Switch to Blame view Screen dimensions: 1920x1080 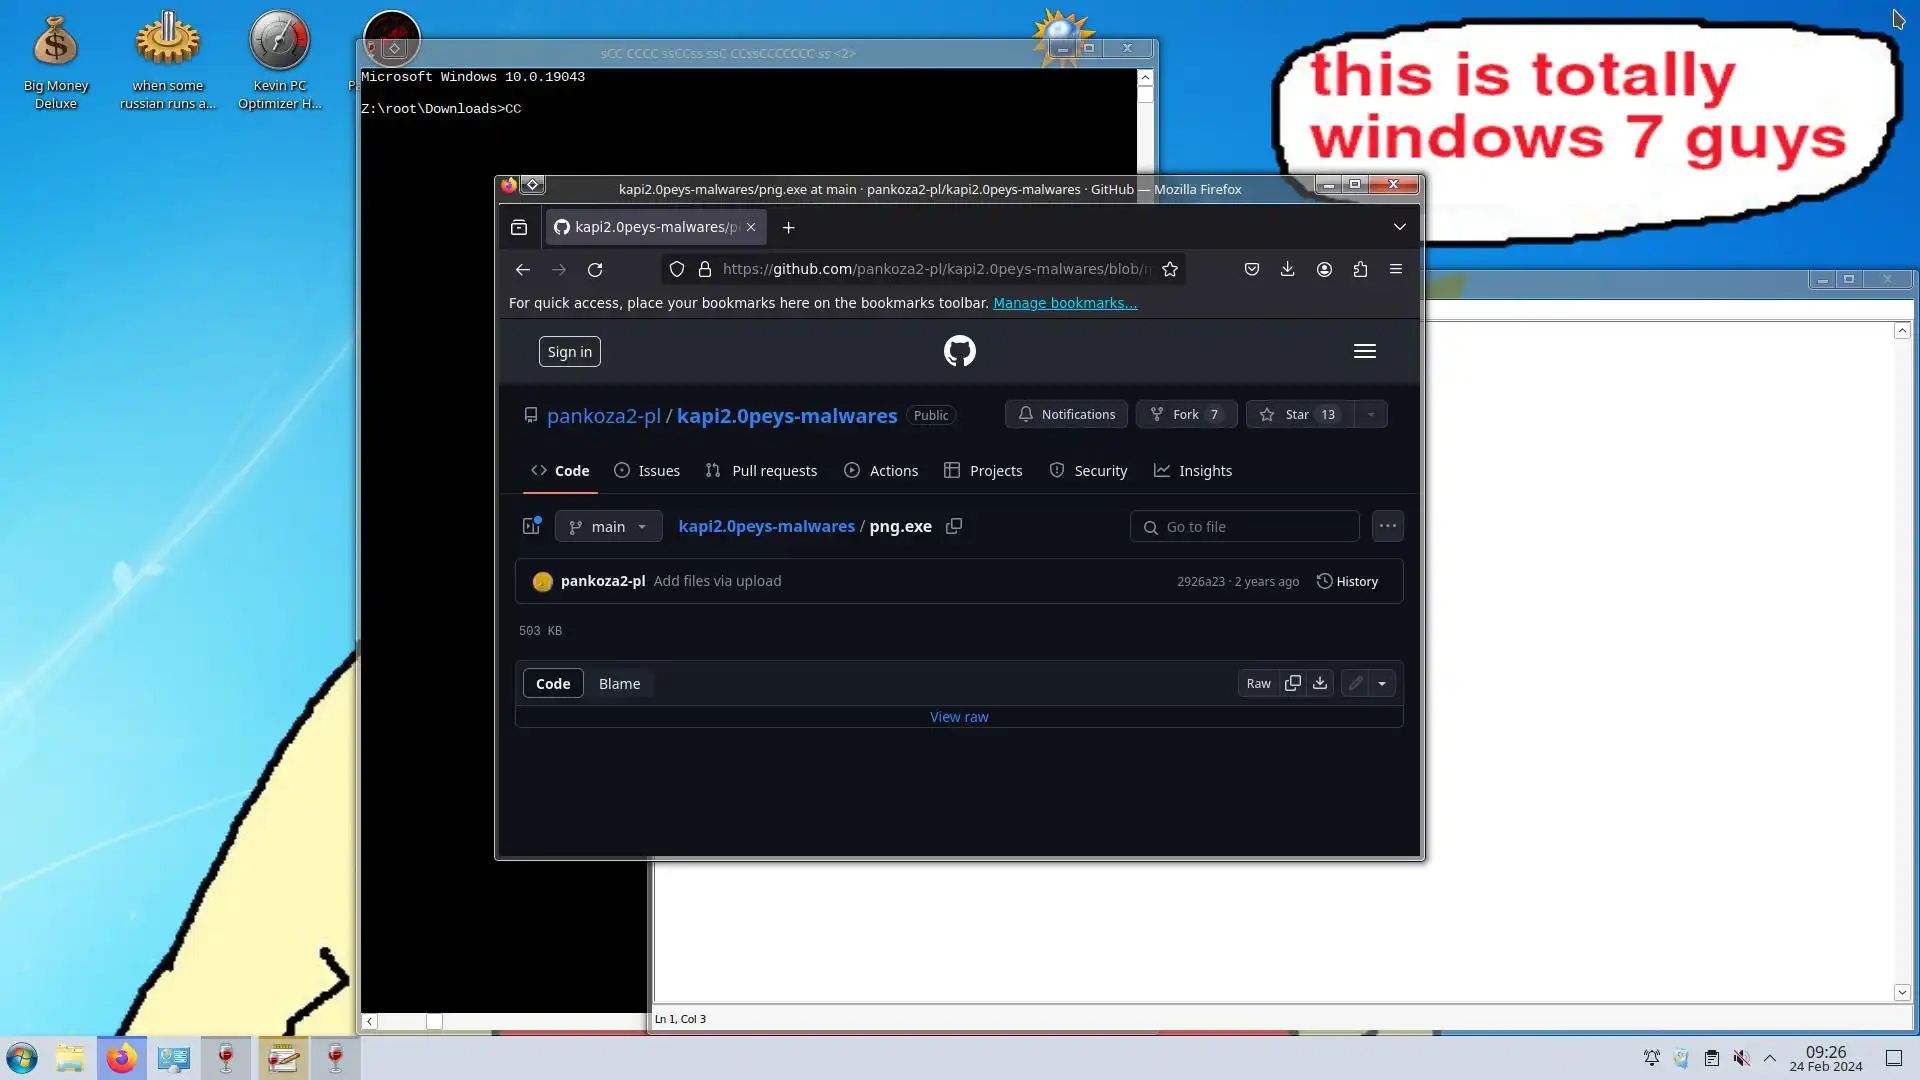pos(619,684)
